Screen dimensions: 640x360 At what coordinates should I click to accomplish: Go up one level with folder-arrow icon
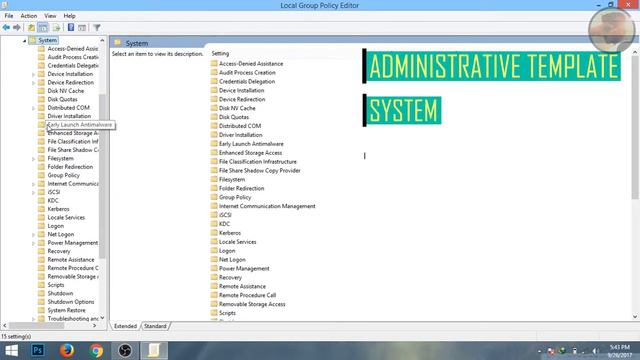pyautogui.click(x=31, y=28)
